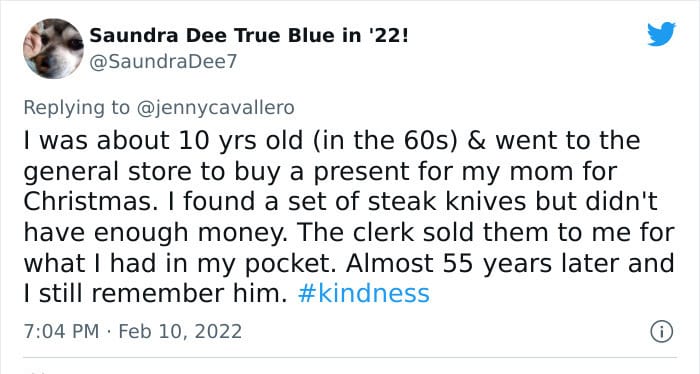Viewport: 700px width, 374px height.
Task: Click the 7:04 PM timestamp
Action: [x=61, y=331]
